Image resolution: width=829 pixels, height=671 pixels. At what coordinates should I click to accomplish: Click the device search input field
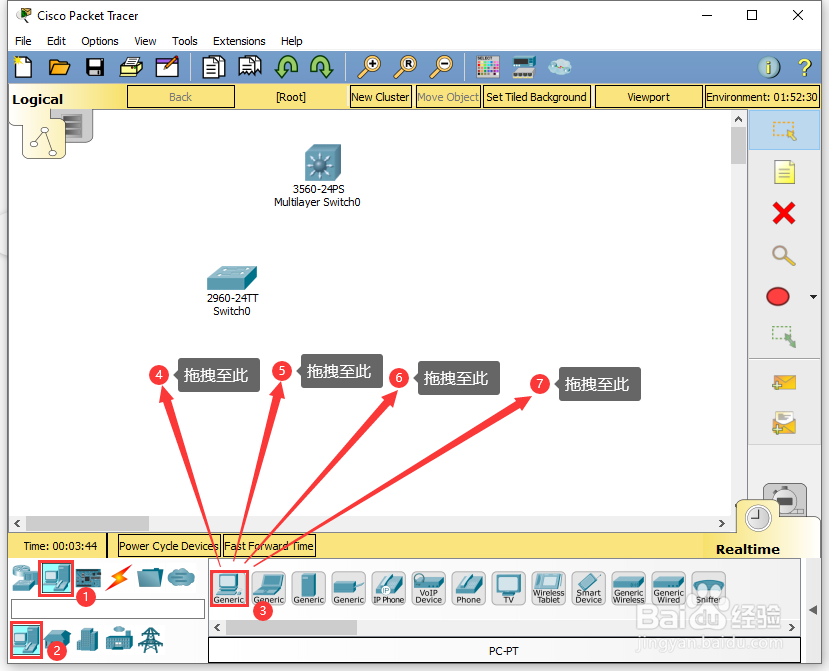(108, 609)
